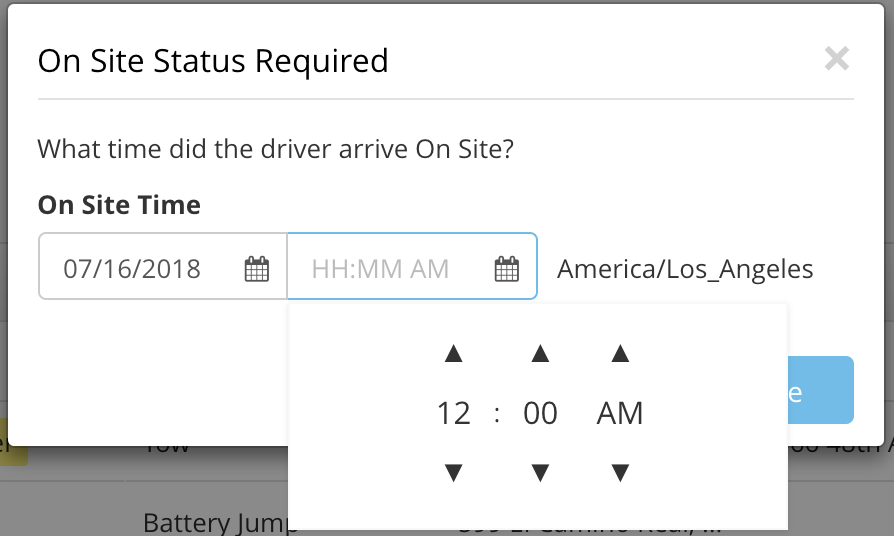894x536 pixels.
Task: Click the calendar icon in time field
Action: 506,269
